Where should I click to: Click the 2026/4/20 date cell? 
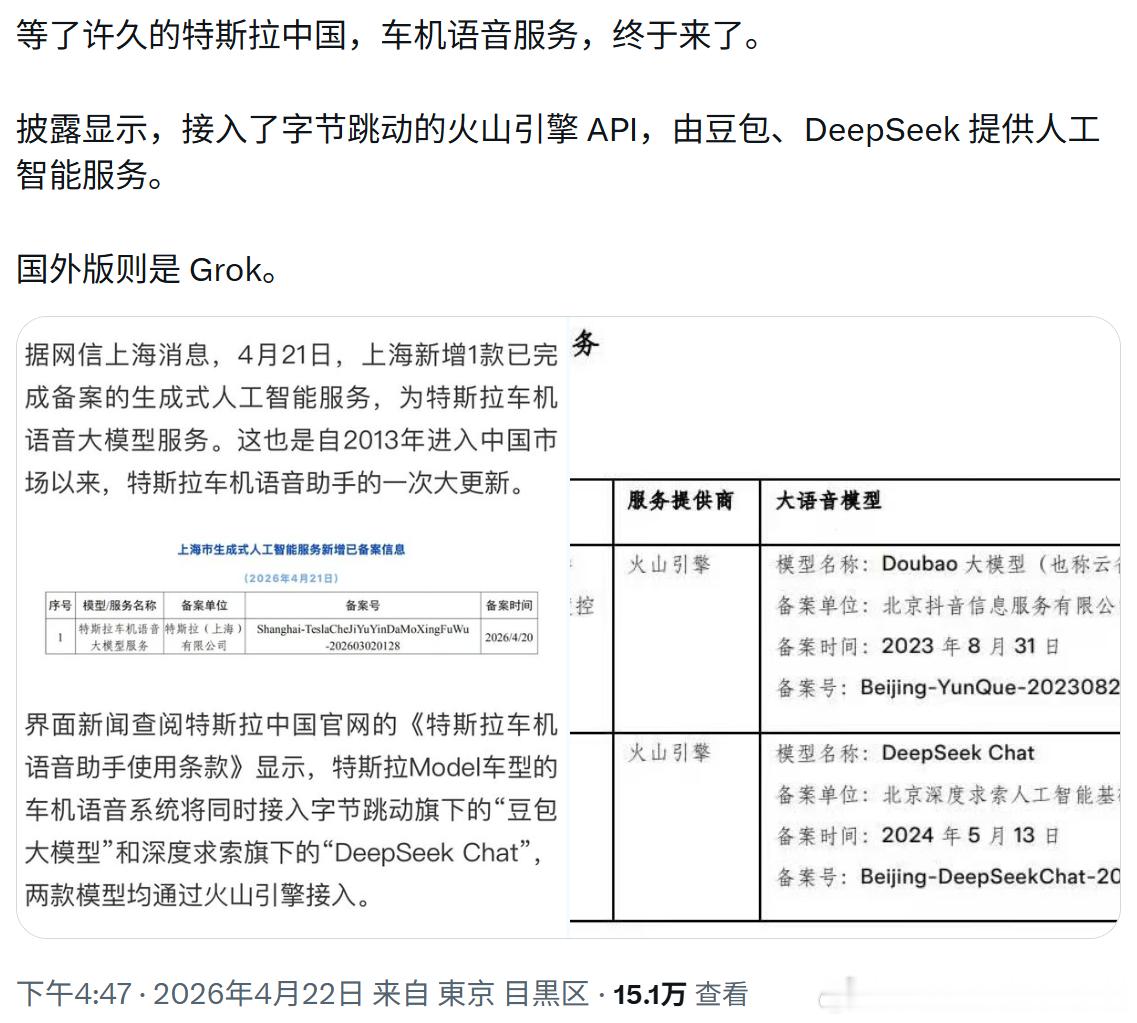509,637
